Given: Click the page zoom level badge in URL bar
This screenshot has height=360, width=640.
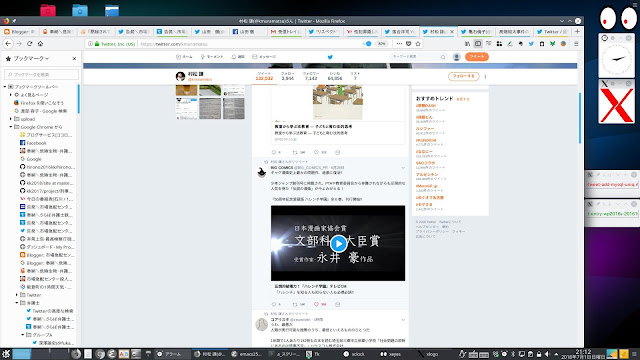Looking at the screenshot, I should tap(381, 44).
